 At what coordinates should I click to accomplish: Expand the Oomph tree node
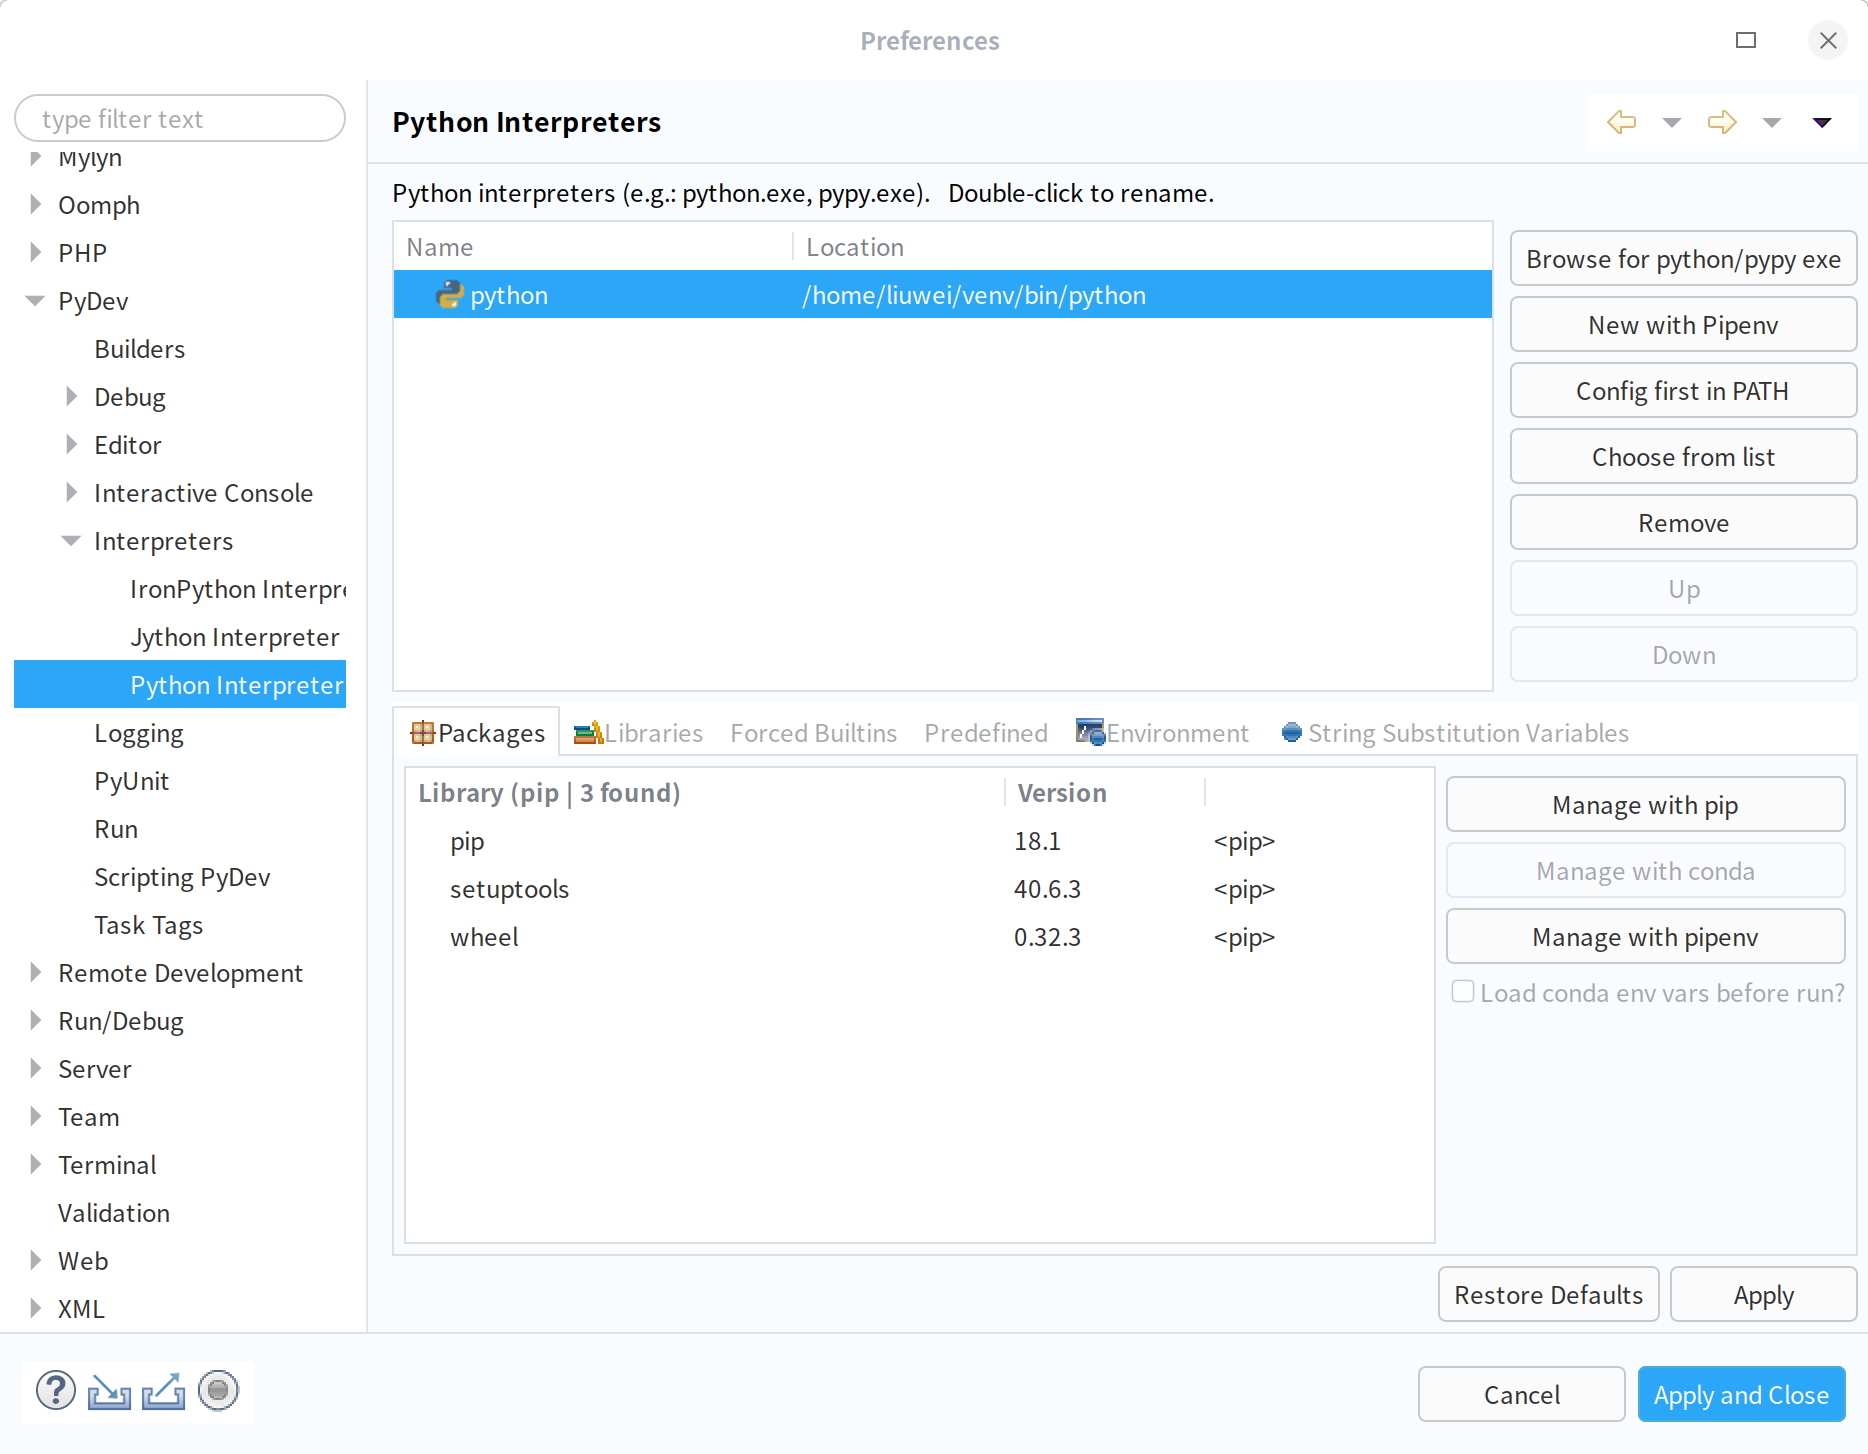pos(36,204)
